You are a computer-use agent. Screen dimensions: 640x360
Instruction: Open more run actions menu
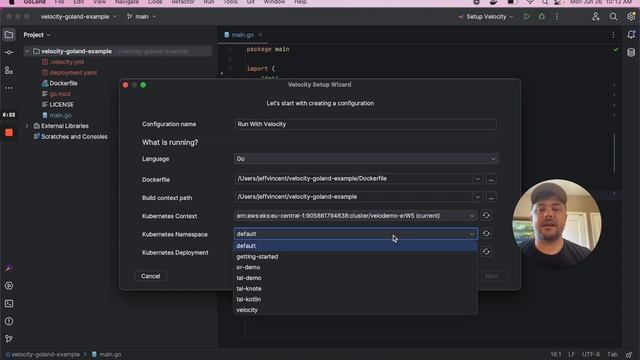(557, 17)
